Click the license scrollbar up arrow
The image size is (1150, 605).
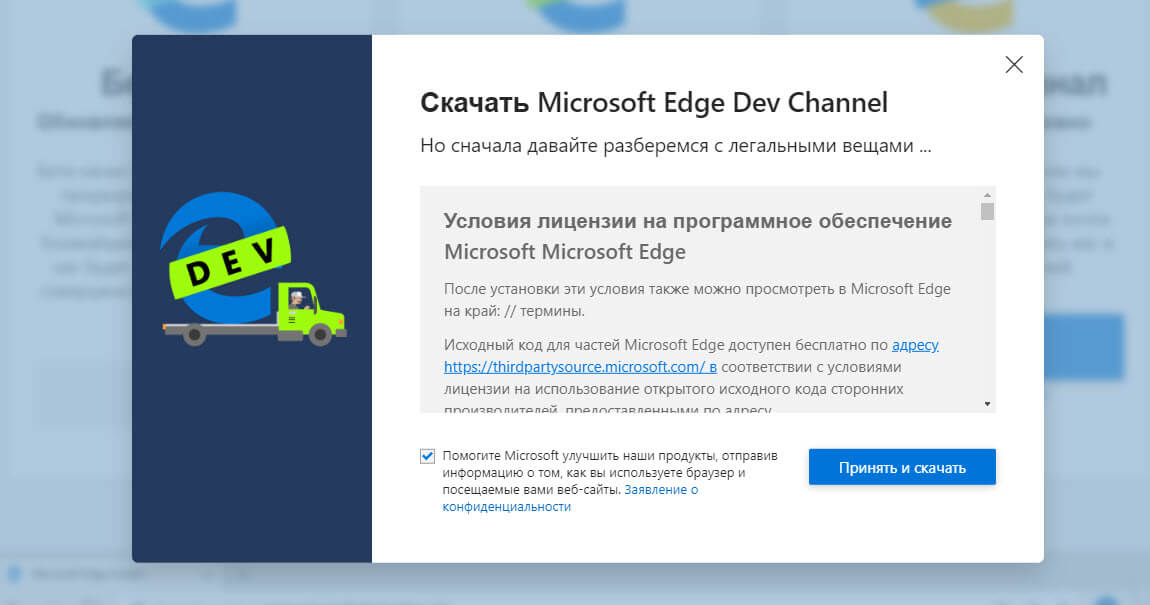(x=987, y=195)
